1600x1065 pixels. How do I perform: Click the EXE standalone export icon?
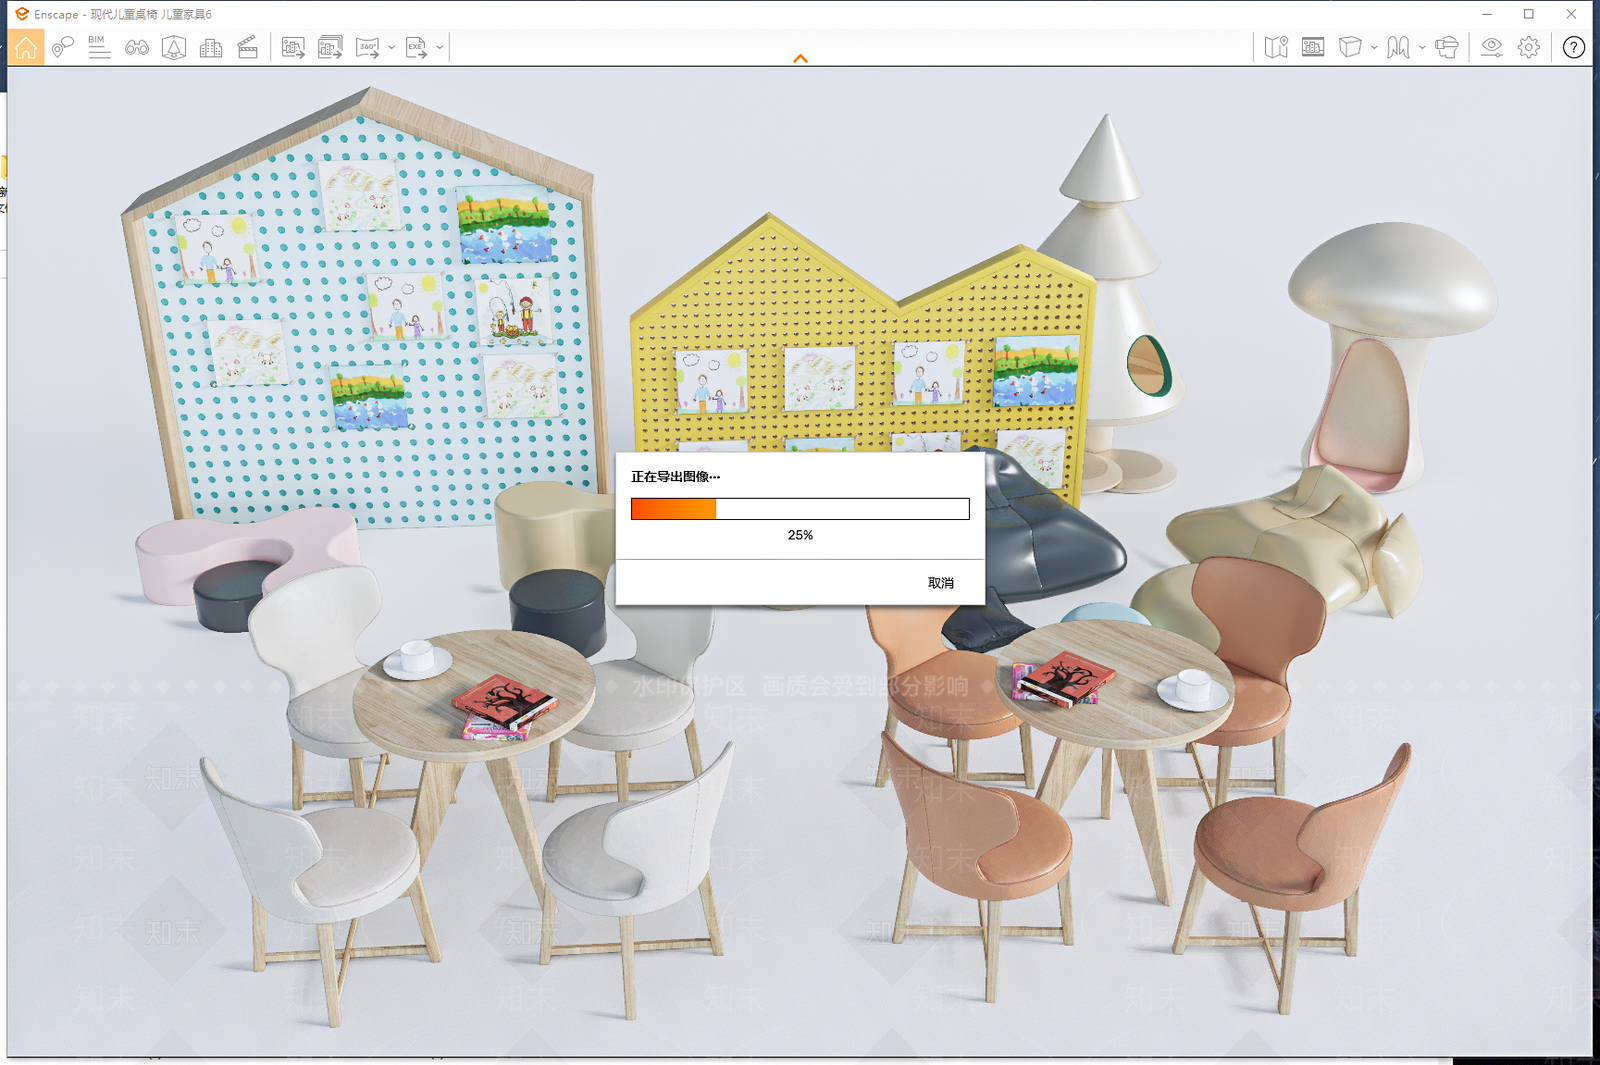(x=416, y=47)
